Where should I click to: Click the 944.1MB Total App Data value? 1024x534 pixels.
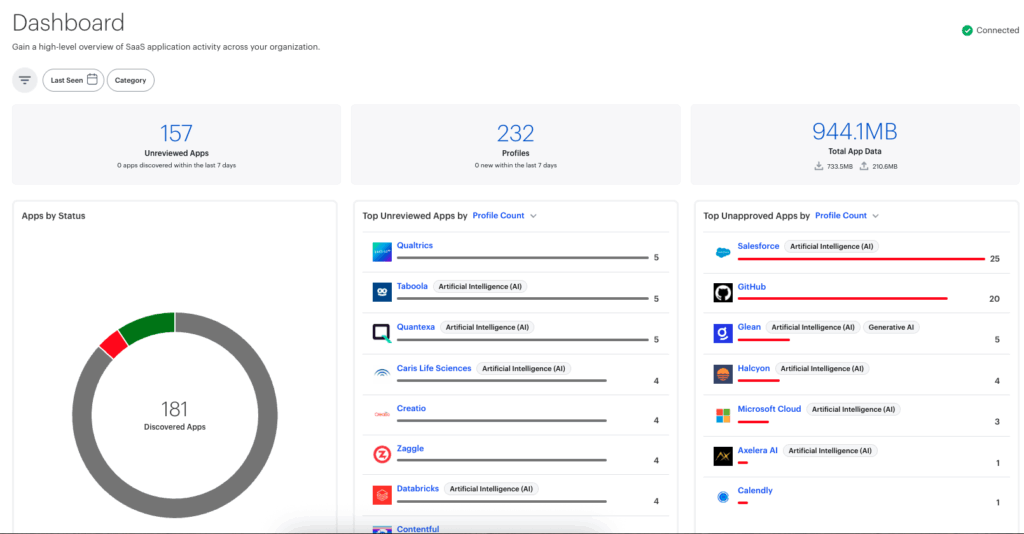(855, 131)
